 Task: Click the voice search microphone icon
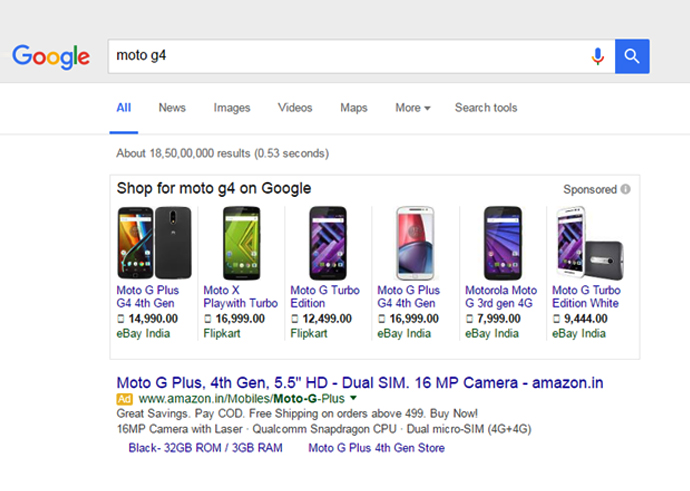(x=598, y=56)
